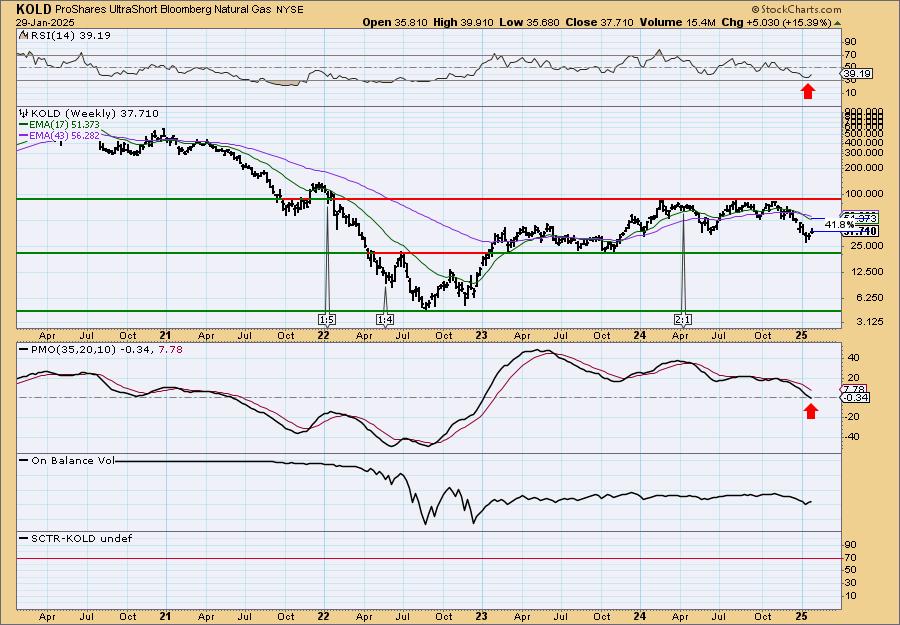Click the 200.000 price axis label
Viewport: 900px width, 625px height.
(x=863, y=168)
